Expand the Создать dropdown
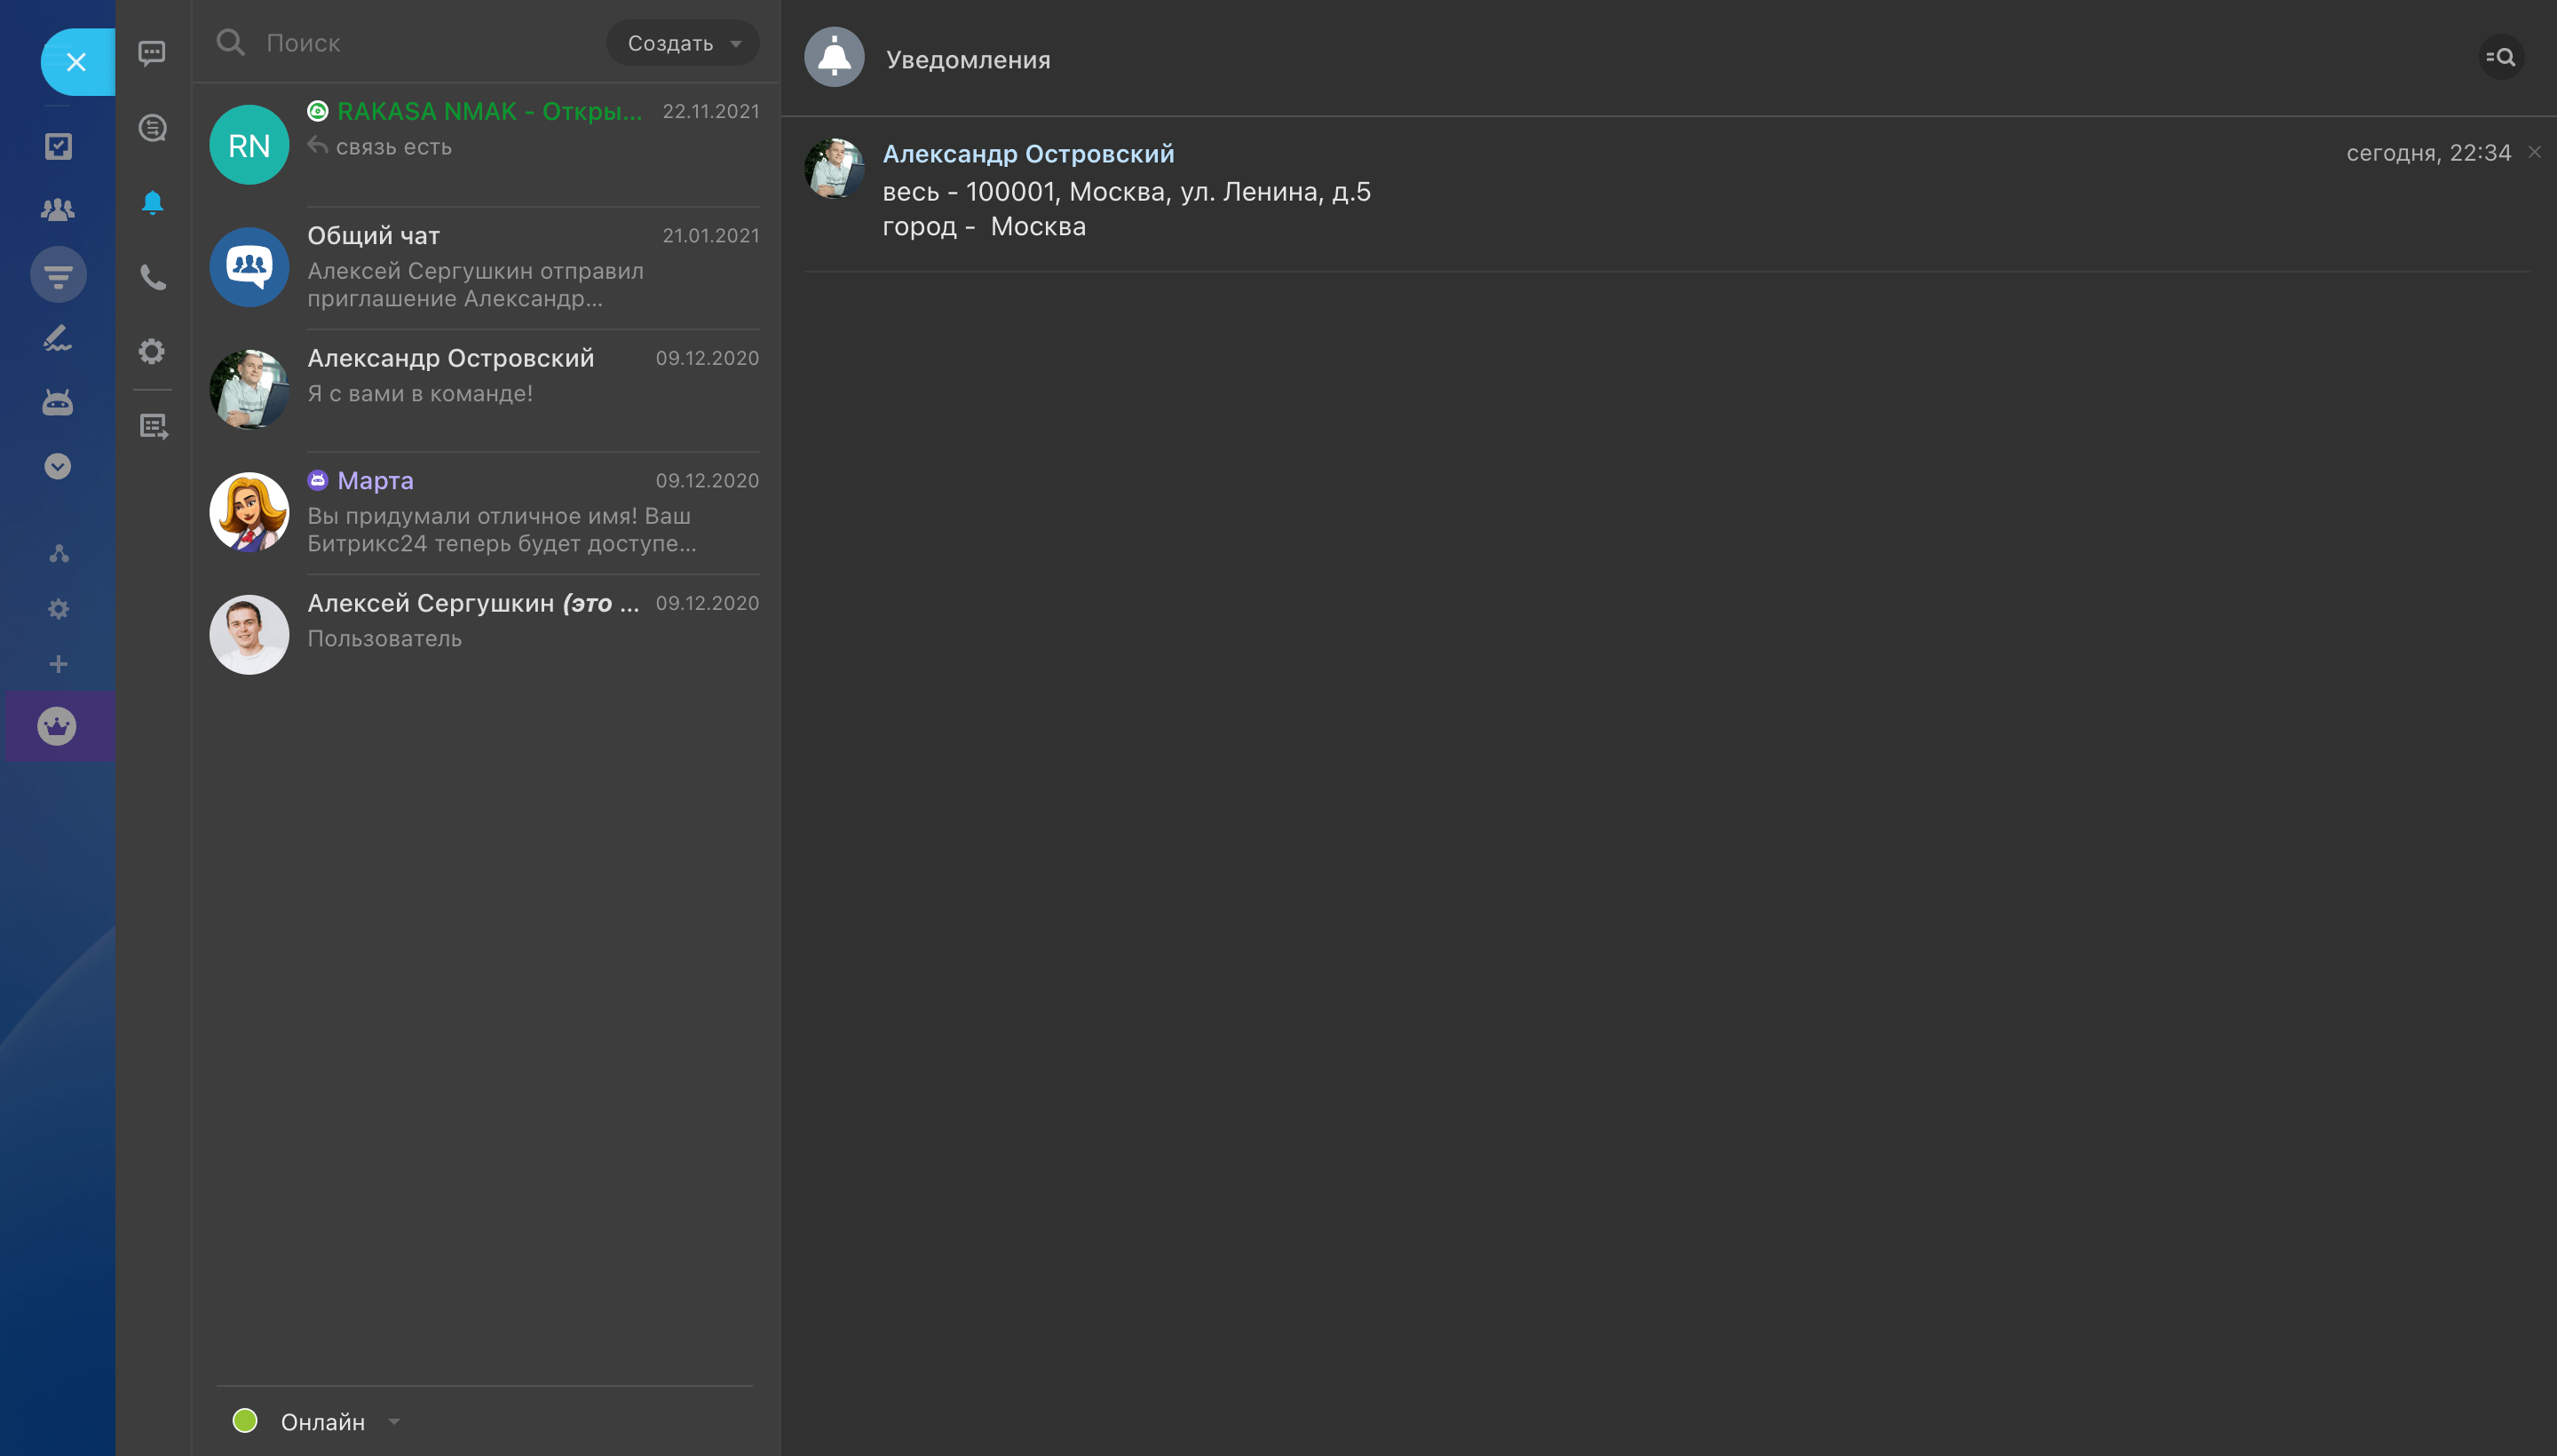 coord(683,43)
